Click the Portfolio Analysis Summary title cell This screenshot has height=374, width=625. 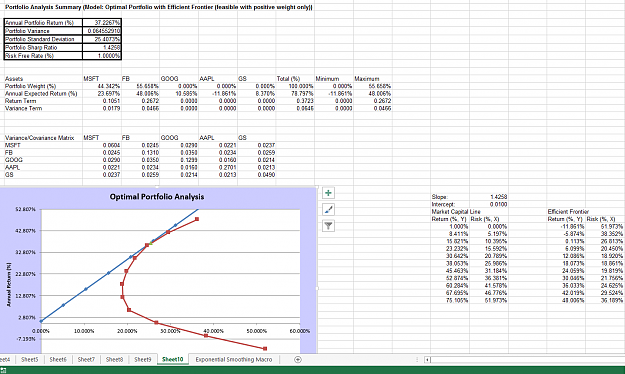point(159,7)
